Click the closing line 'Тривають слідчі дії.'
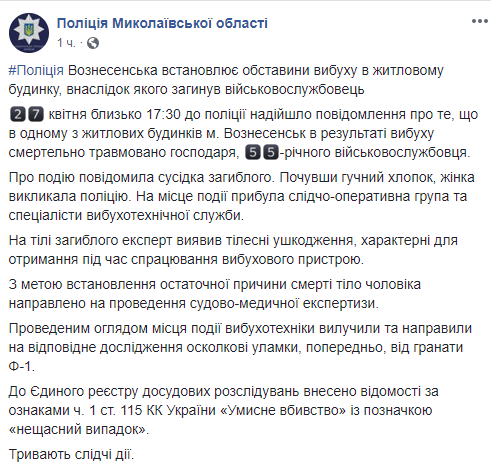Image resolution: width=491 pixels, height=465 pixels. pyautogui.click(x=71, y=454)
